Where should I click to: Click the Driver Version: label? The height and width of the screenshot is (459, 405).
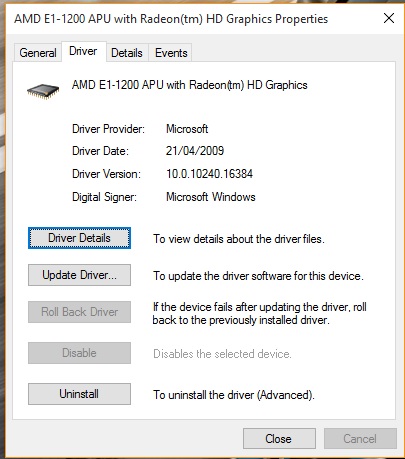[106, 174]
